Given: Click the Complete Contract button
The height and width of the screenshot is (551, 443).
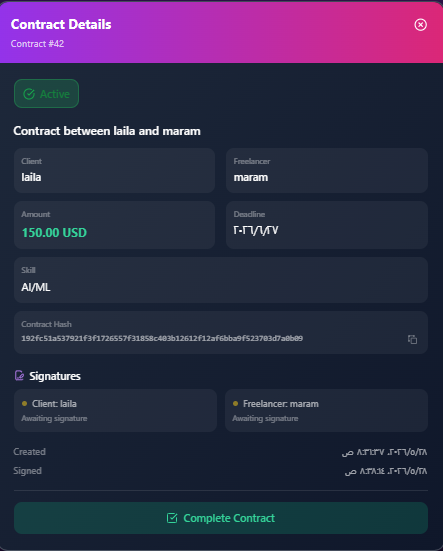Looking at the screenshot, I should click(221, 518).
